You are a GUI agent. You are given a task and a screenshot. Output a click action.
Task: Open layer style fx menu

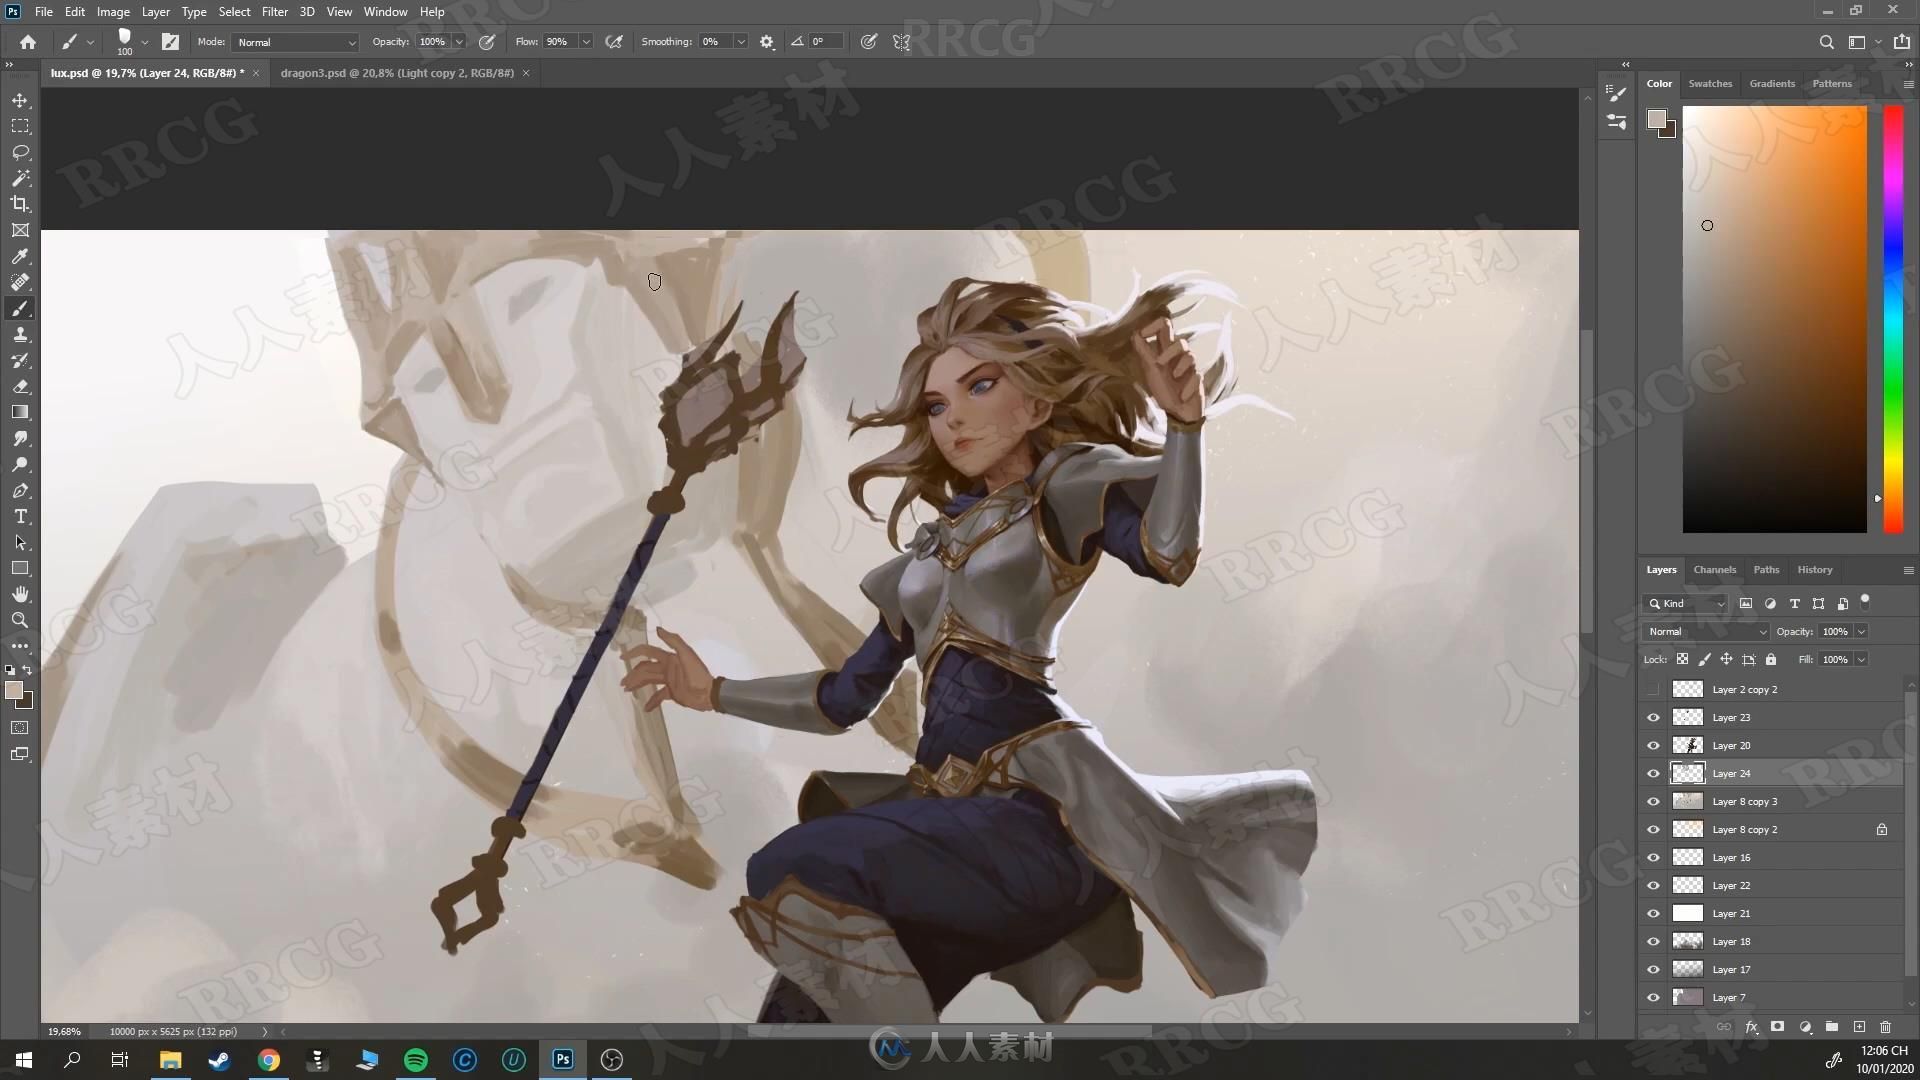(1751, 1027)
